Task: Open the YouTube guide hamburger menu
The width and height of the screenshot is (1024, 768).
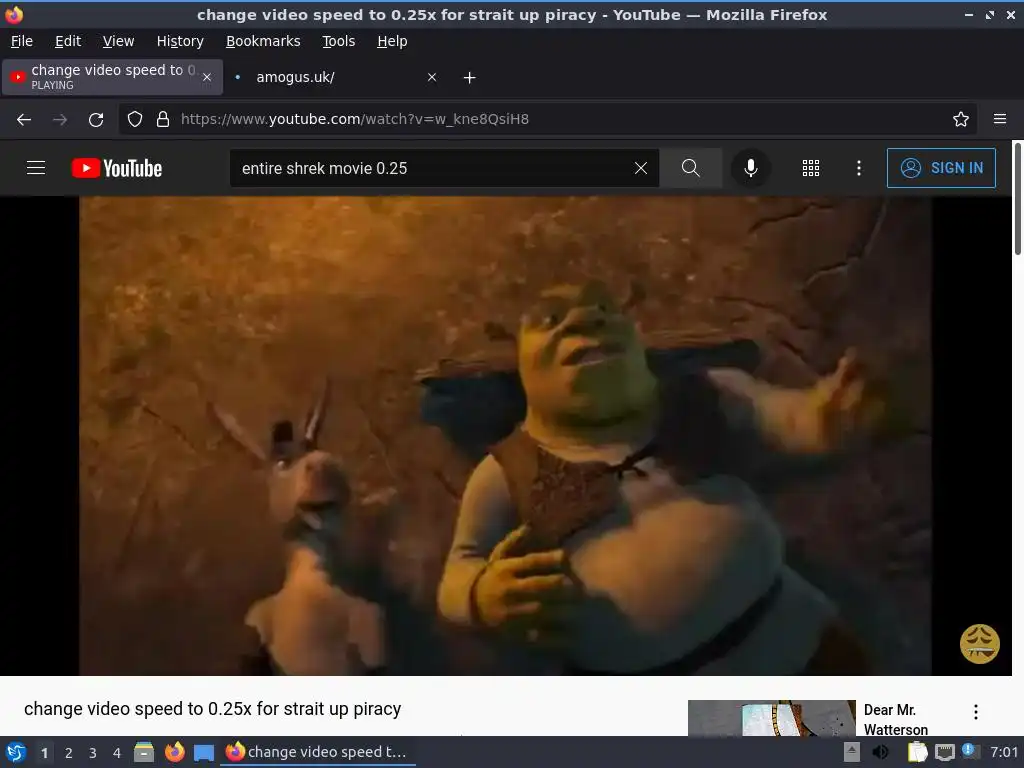Action: pos(36,168)
